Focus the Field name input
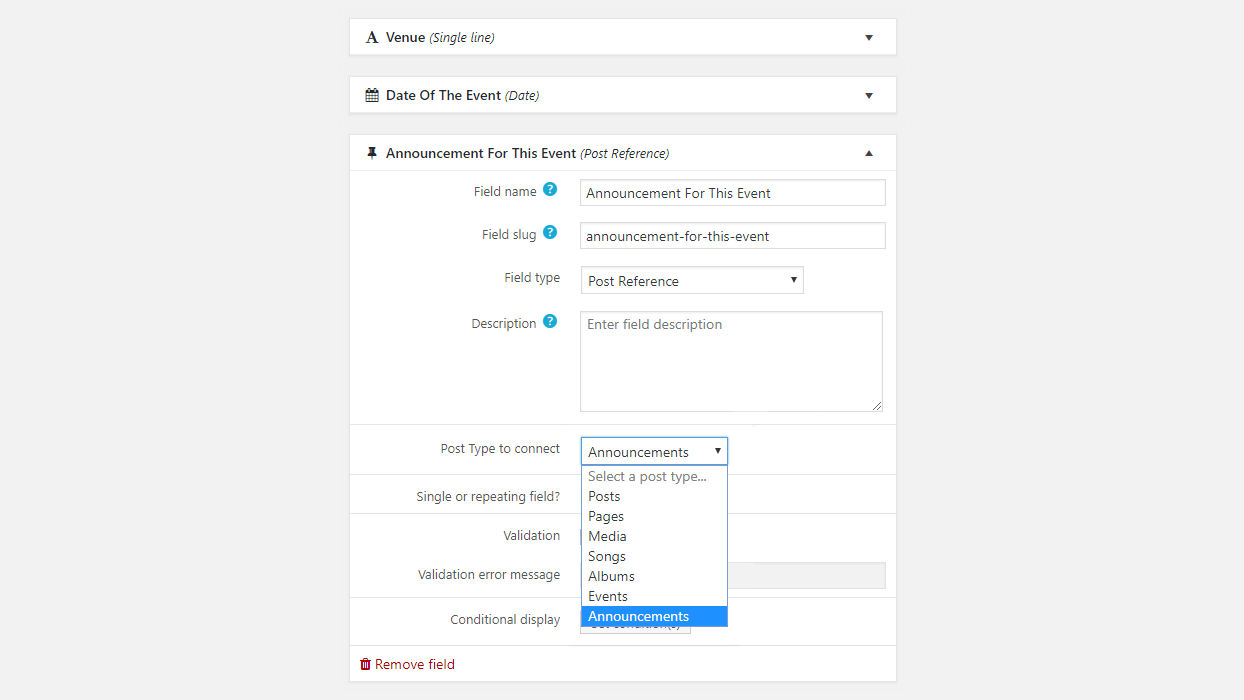 click(x=733, y=192)
